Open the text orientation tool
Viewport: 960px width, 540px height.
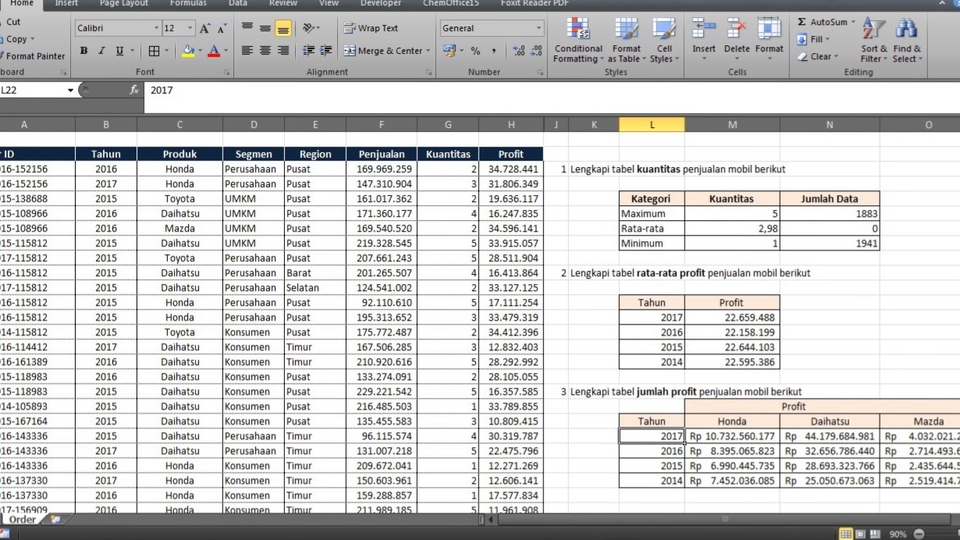(309, 28)
